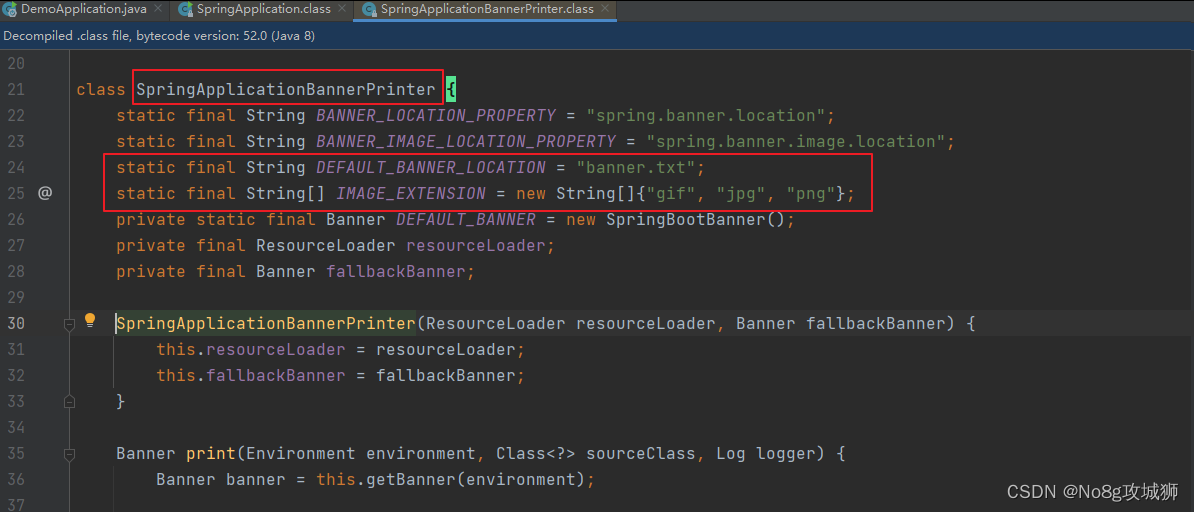Click the "jpg" string in the array

pos(740,194)
